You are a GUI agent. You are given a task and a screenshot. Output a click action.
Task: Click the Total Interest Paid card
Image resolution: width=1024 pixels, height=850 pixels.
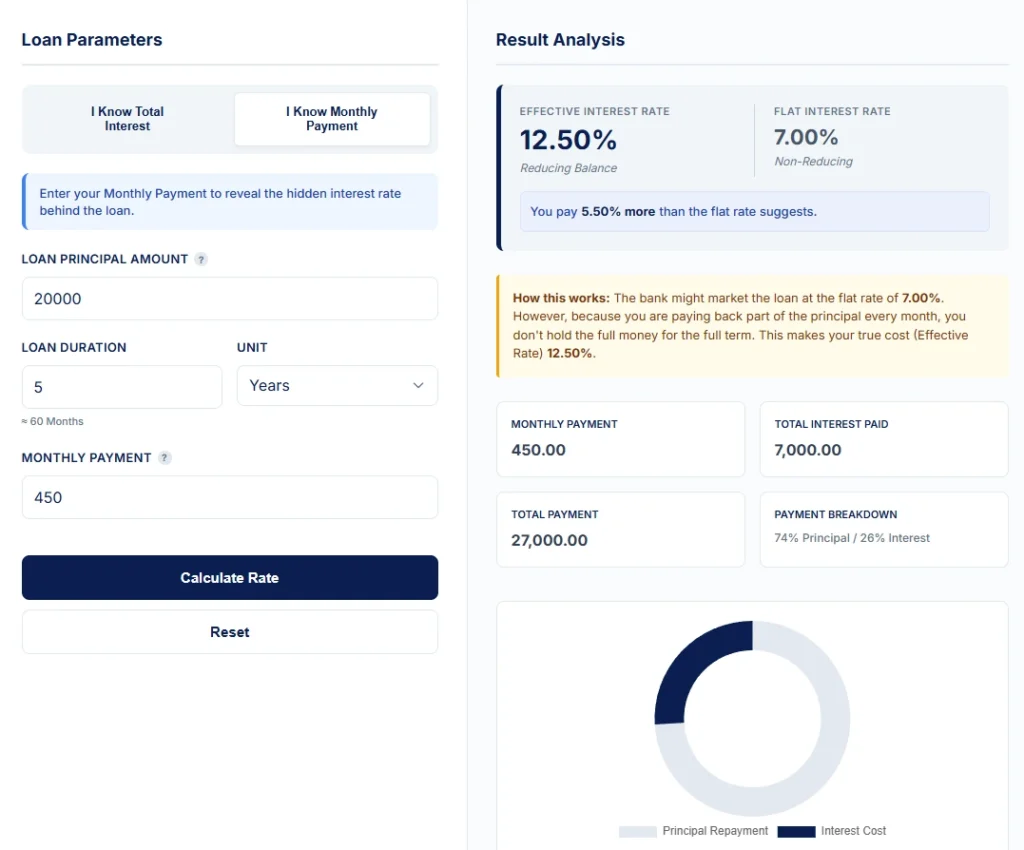pos(884,439)
